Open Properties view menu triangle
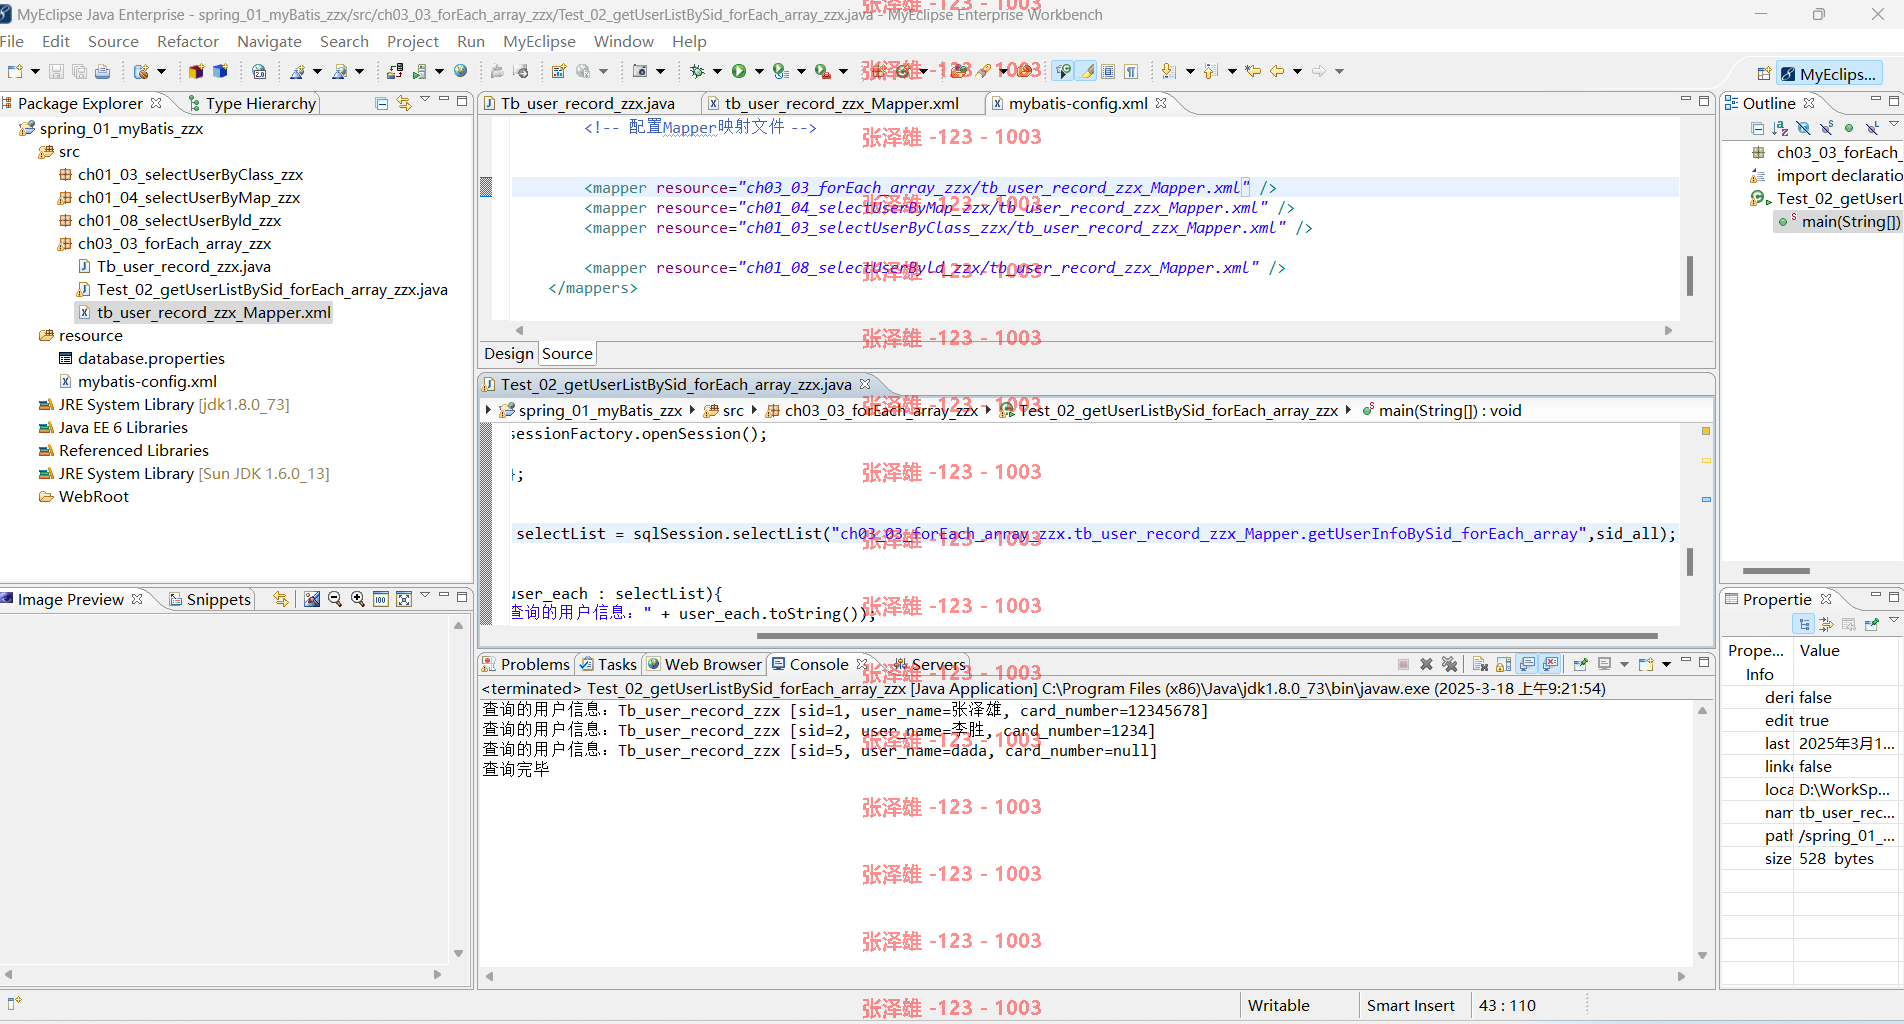Image resolution: width=1904 pixels, height=1024 pixels. point(1894,620)
